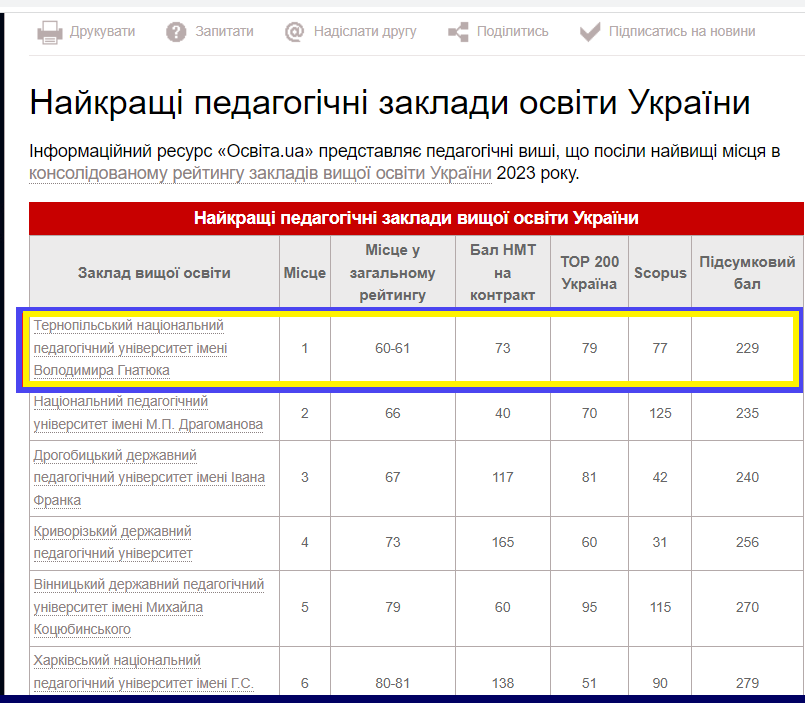The image size is (805, 703).
Task: Click НМТ value 117 in Дрогобицький row
Action: click(x=503, y=478)
